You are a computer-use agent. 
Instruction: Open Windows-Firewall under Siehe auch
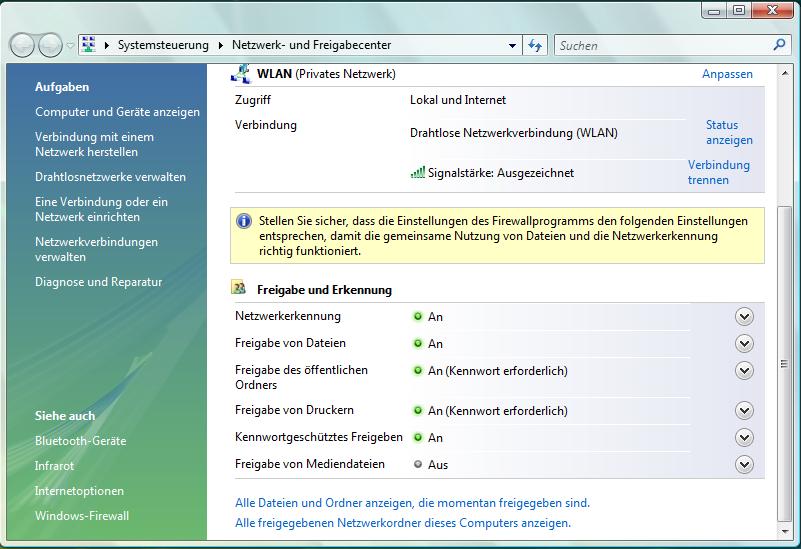click(x=82, y=516)
